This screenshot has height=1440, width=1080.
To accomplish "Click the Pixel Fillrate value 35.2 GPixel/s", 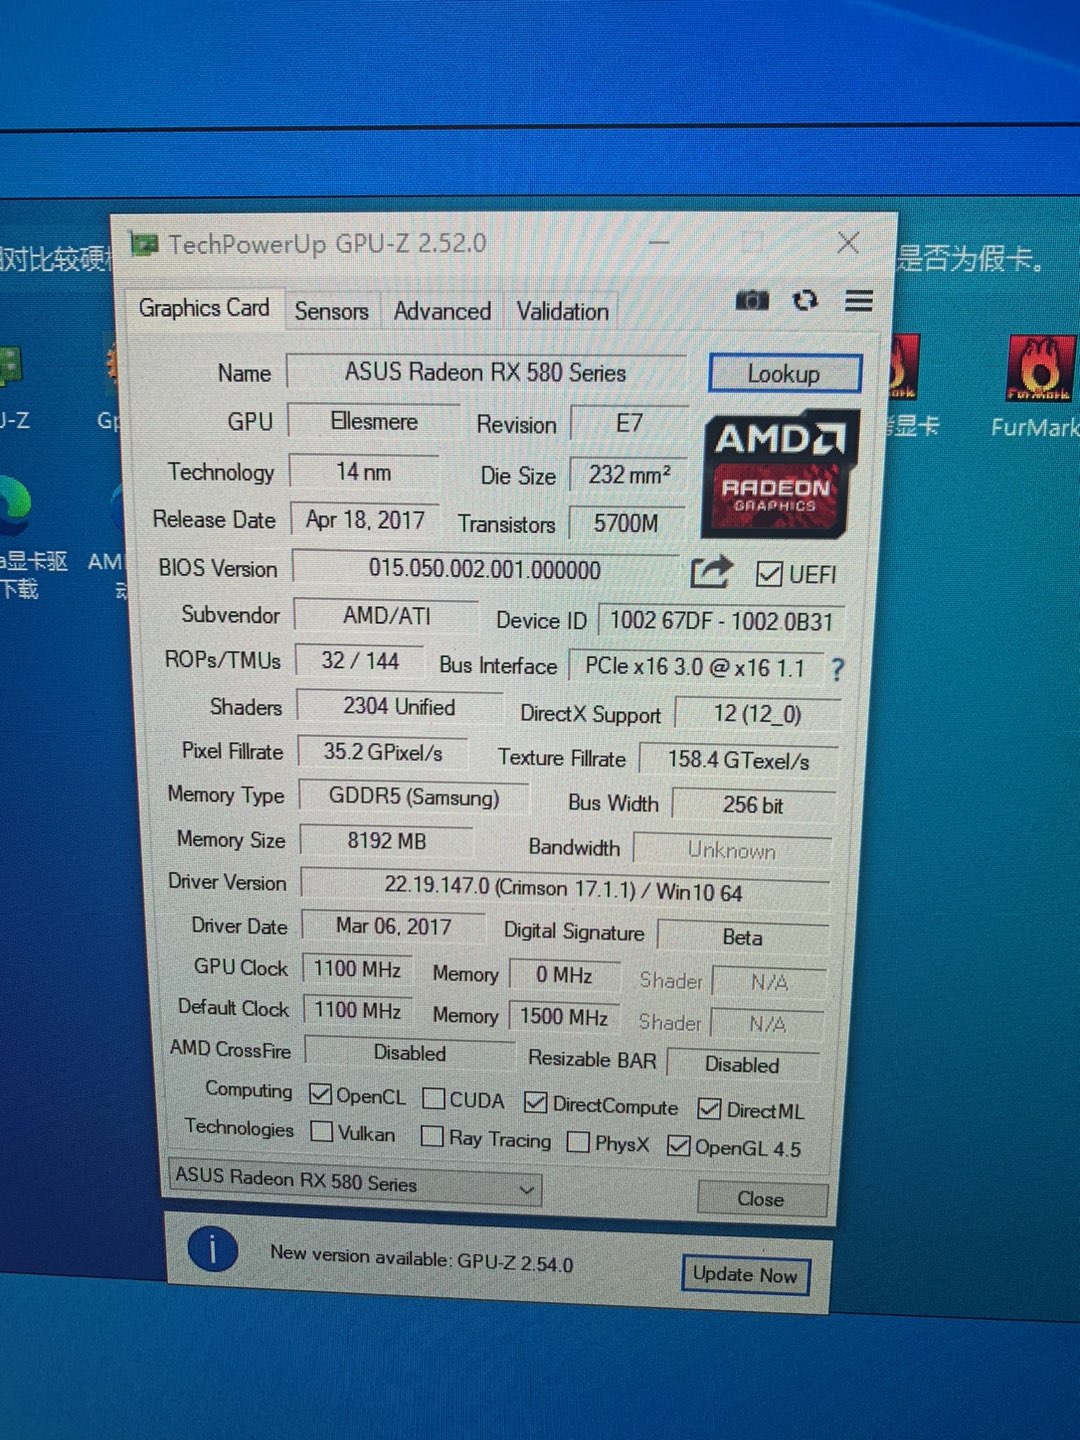I will (383, 752).
